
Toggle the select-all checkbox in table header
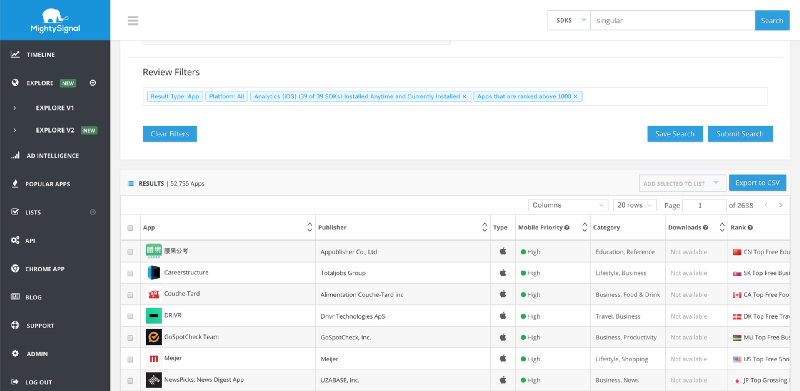click(130, 228)
